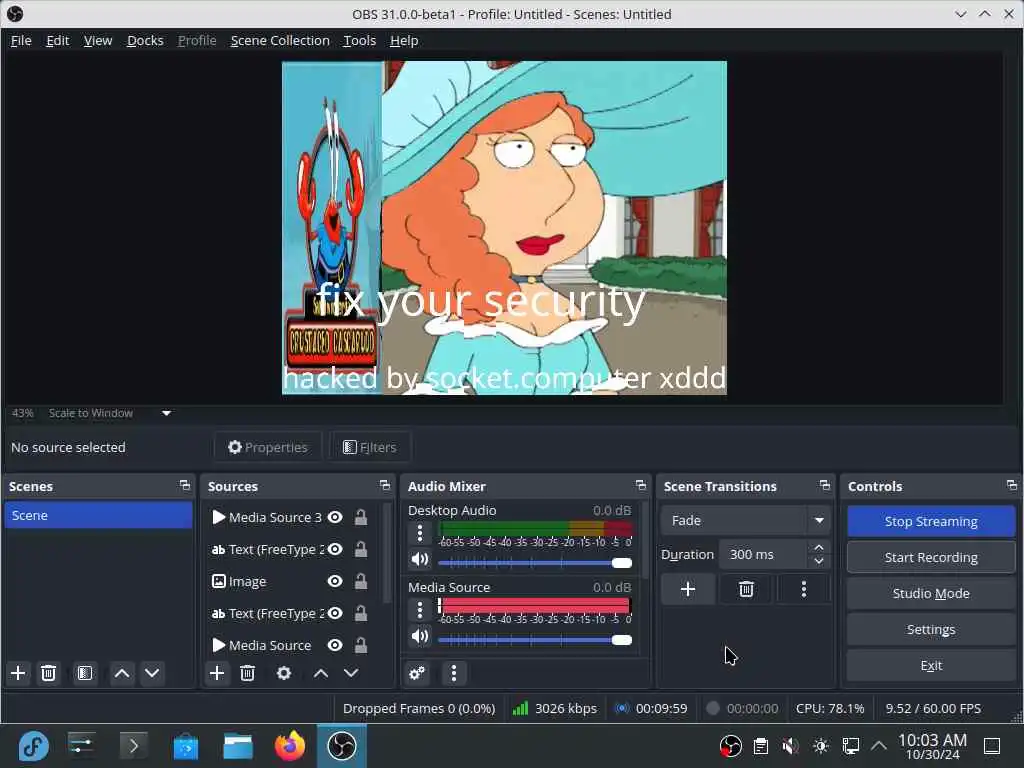Move scene down with arrow
The image size is (1024, 768).
[x=152, y=673]
